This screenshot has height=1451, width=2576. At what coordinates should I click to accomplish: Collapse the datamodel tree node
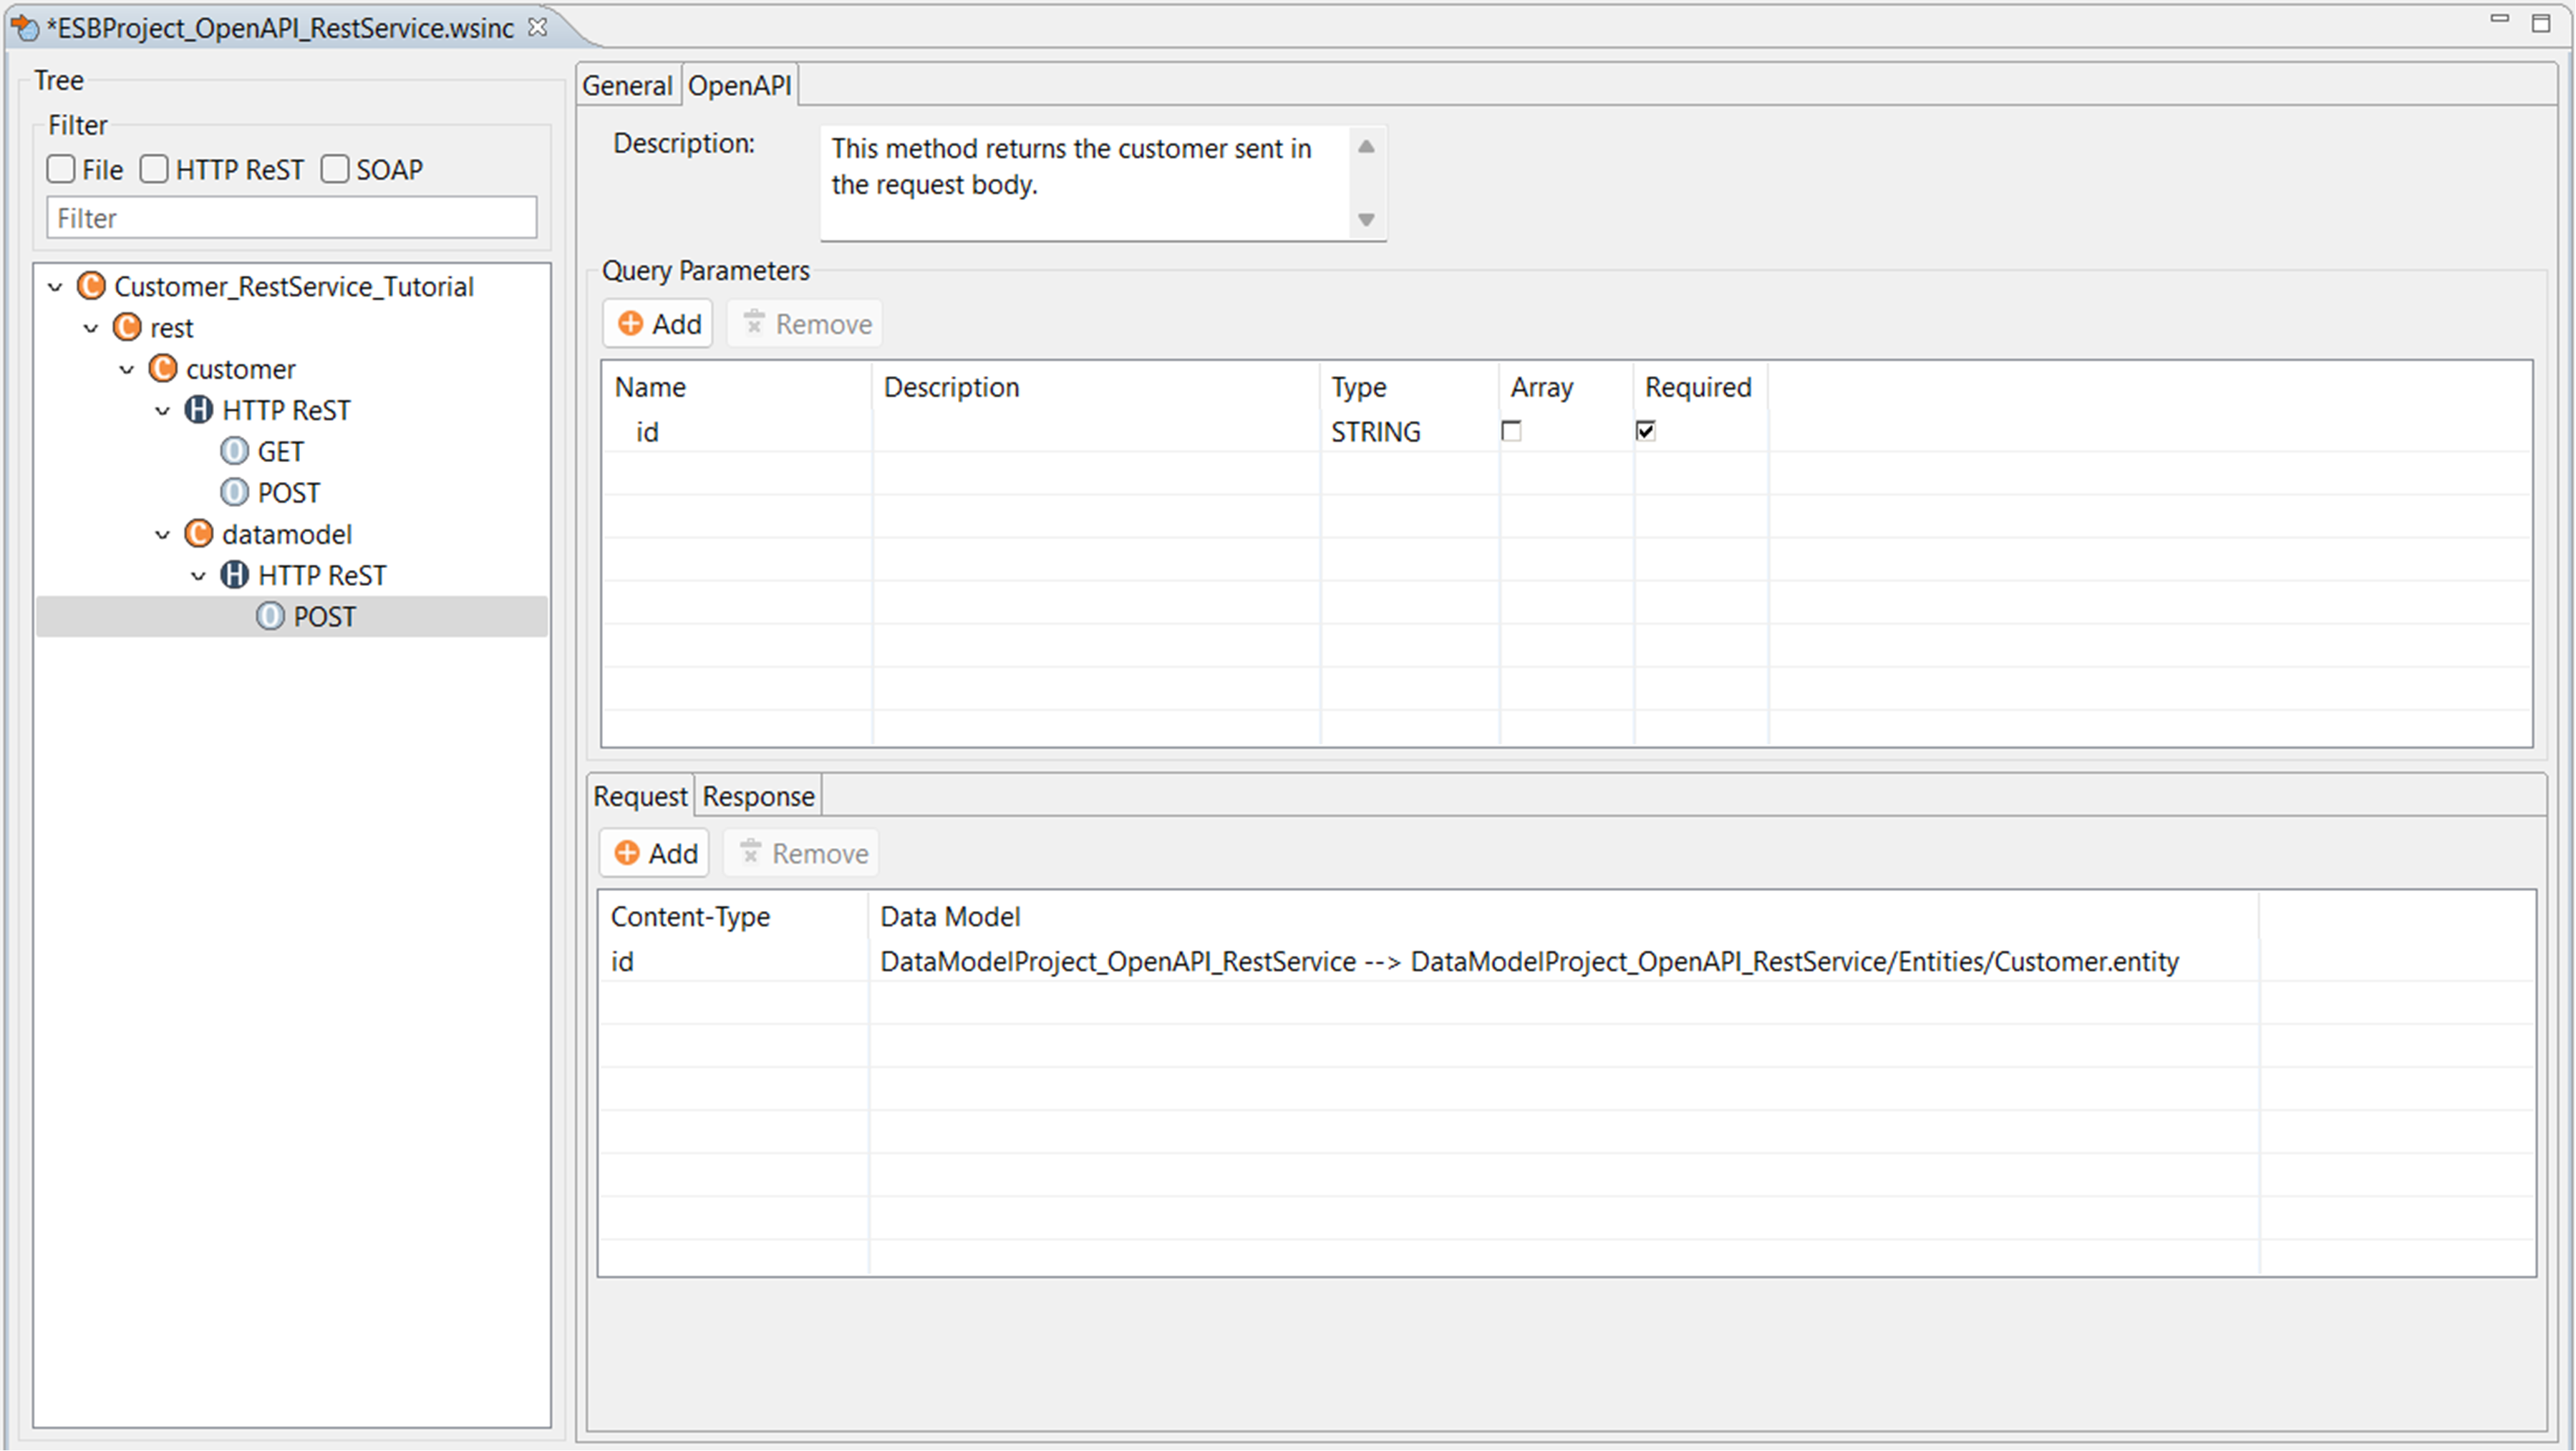[x=163, y=534]
